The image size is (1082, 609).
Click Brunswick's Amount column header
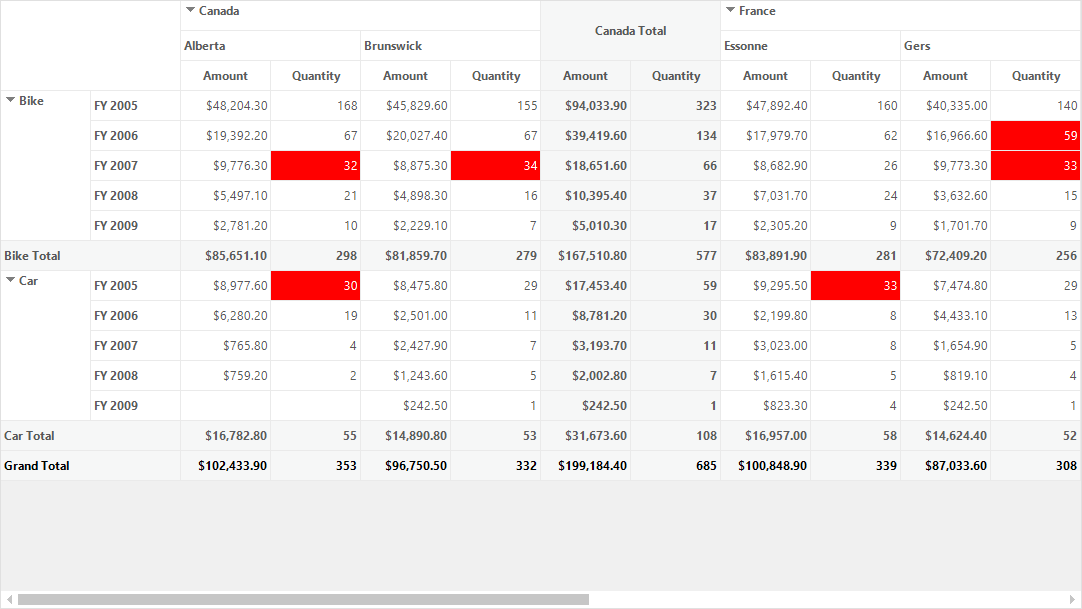pos(406,76)
